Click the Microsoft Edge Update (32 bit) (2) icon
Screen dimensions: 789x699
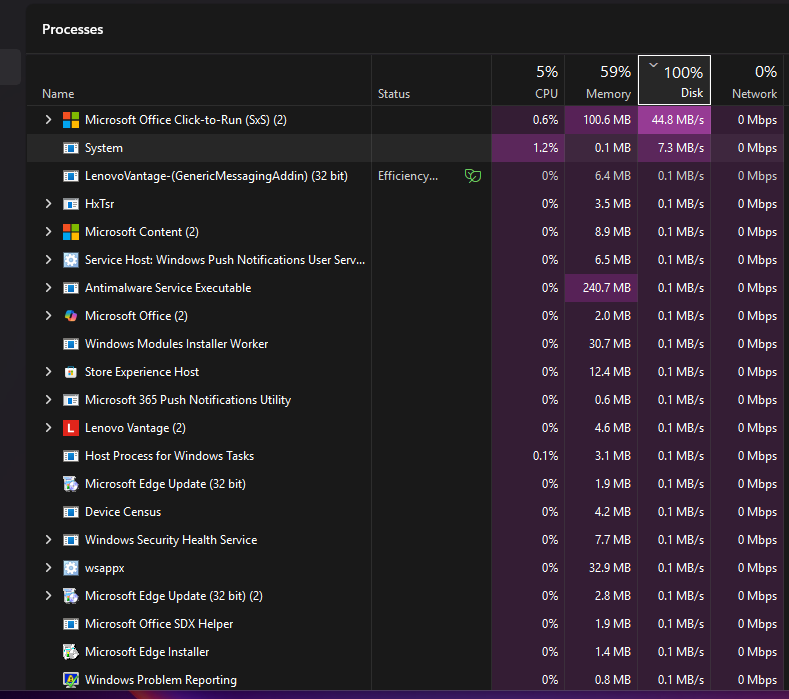71,596
